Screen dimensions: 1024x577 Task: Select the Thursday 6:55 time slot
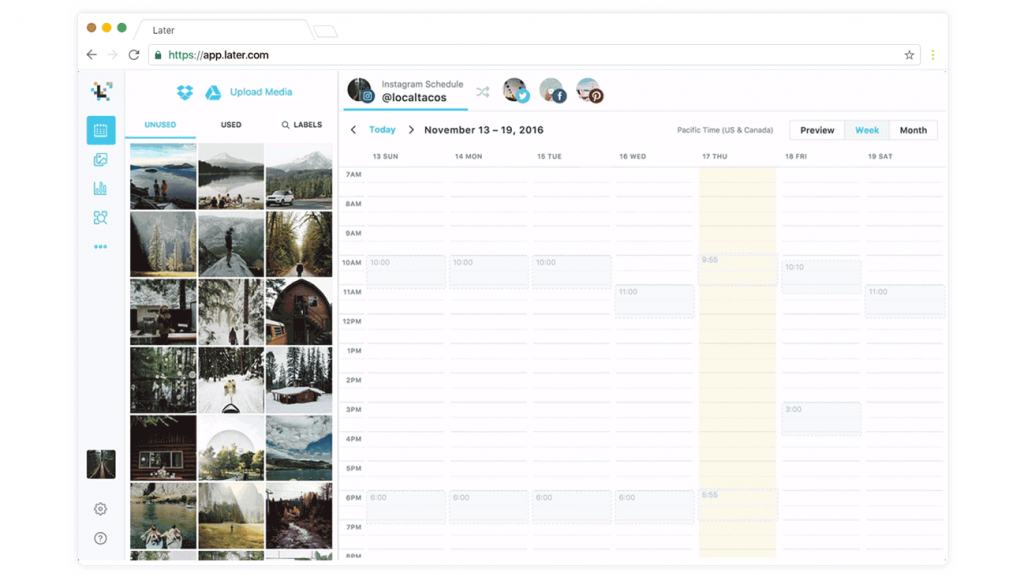click(737, 504)
